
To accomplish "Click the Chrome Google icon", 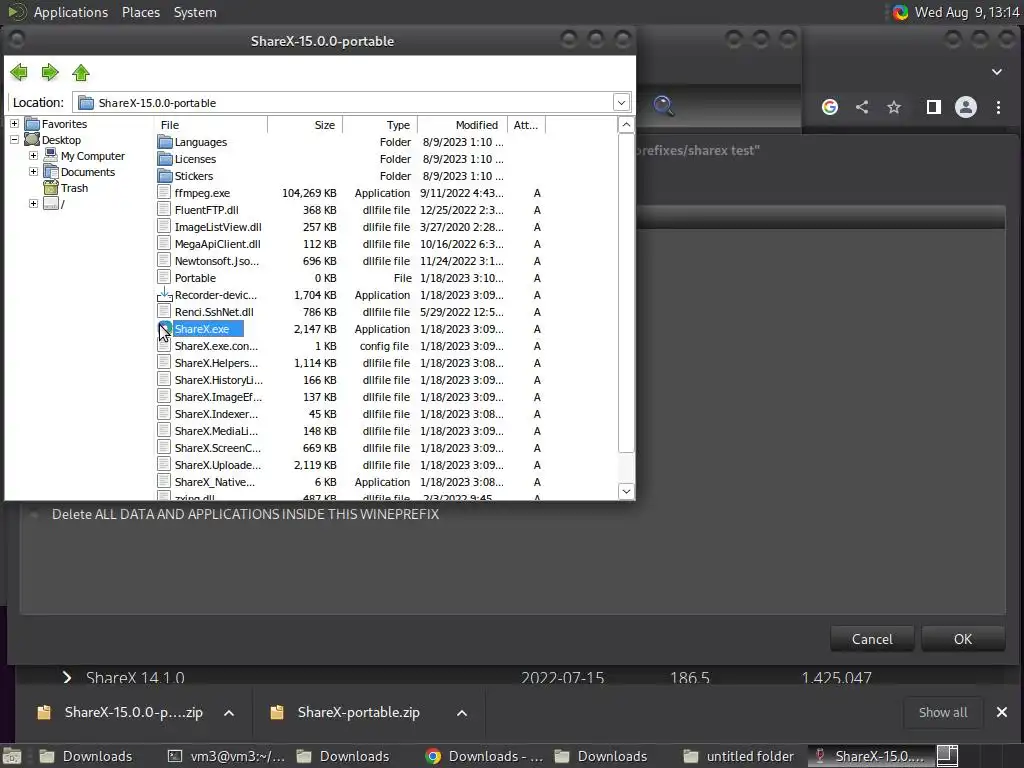I will 830,107.
